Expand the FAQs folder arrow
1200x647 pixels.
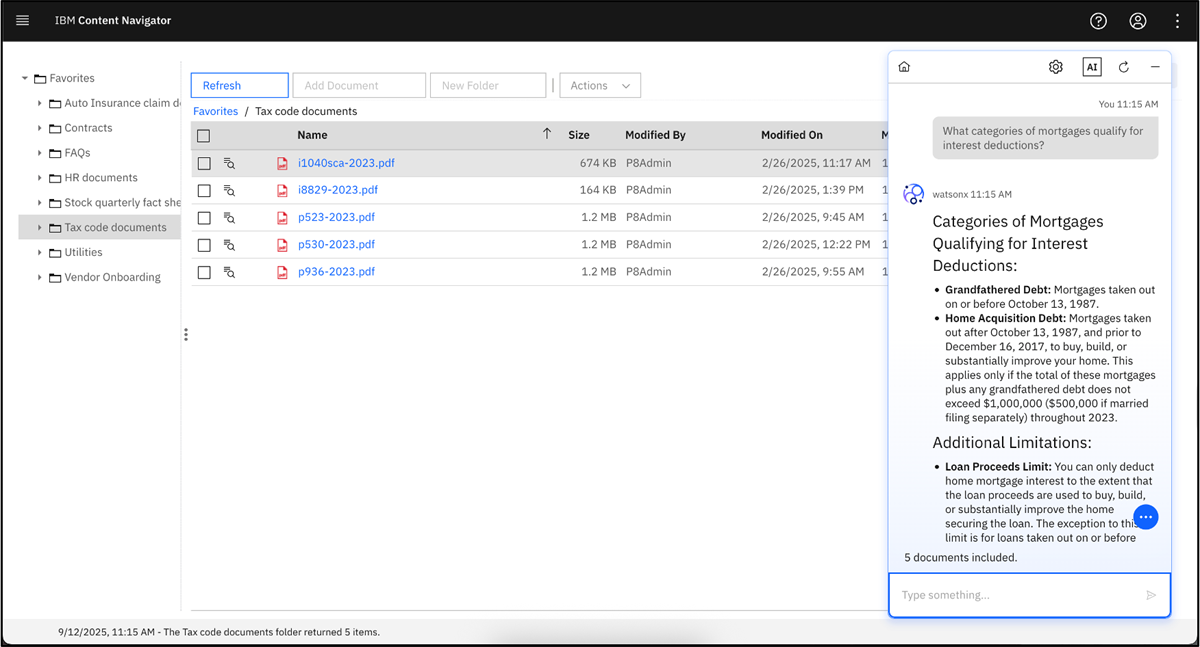coord(40,153)
